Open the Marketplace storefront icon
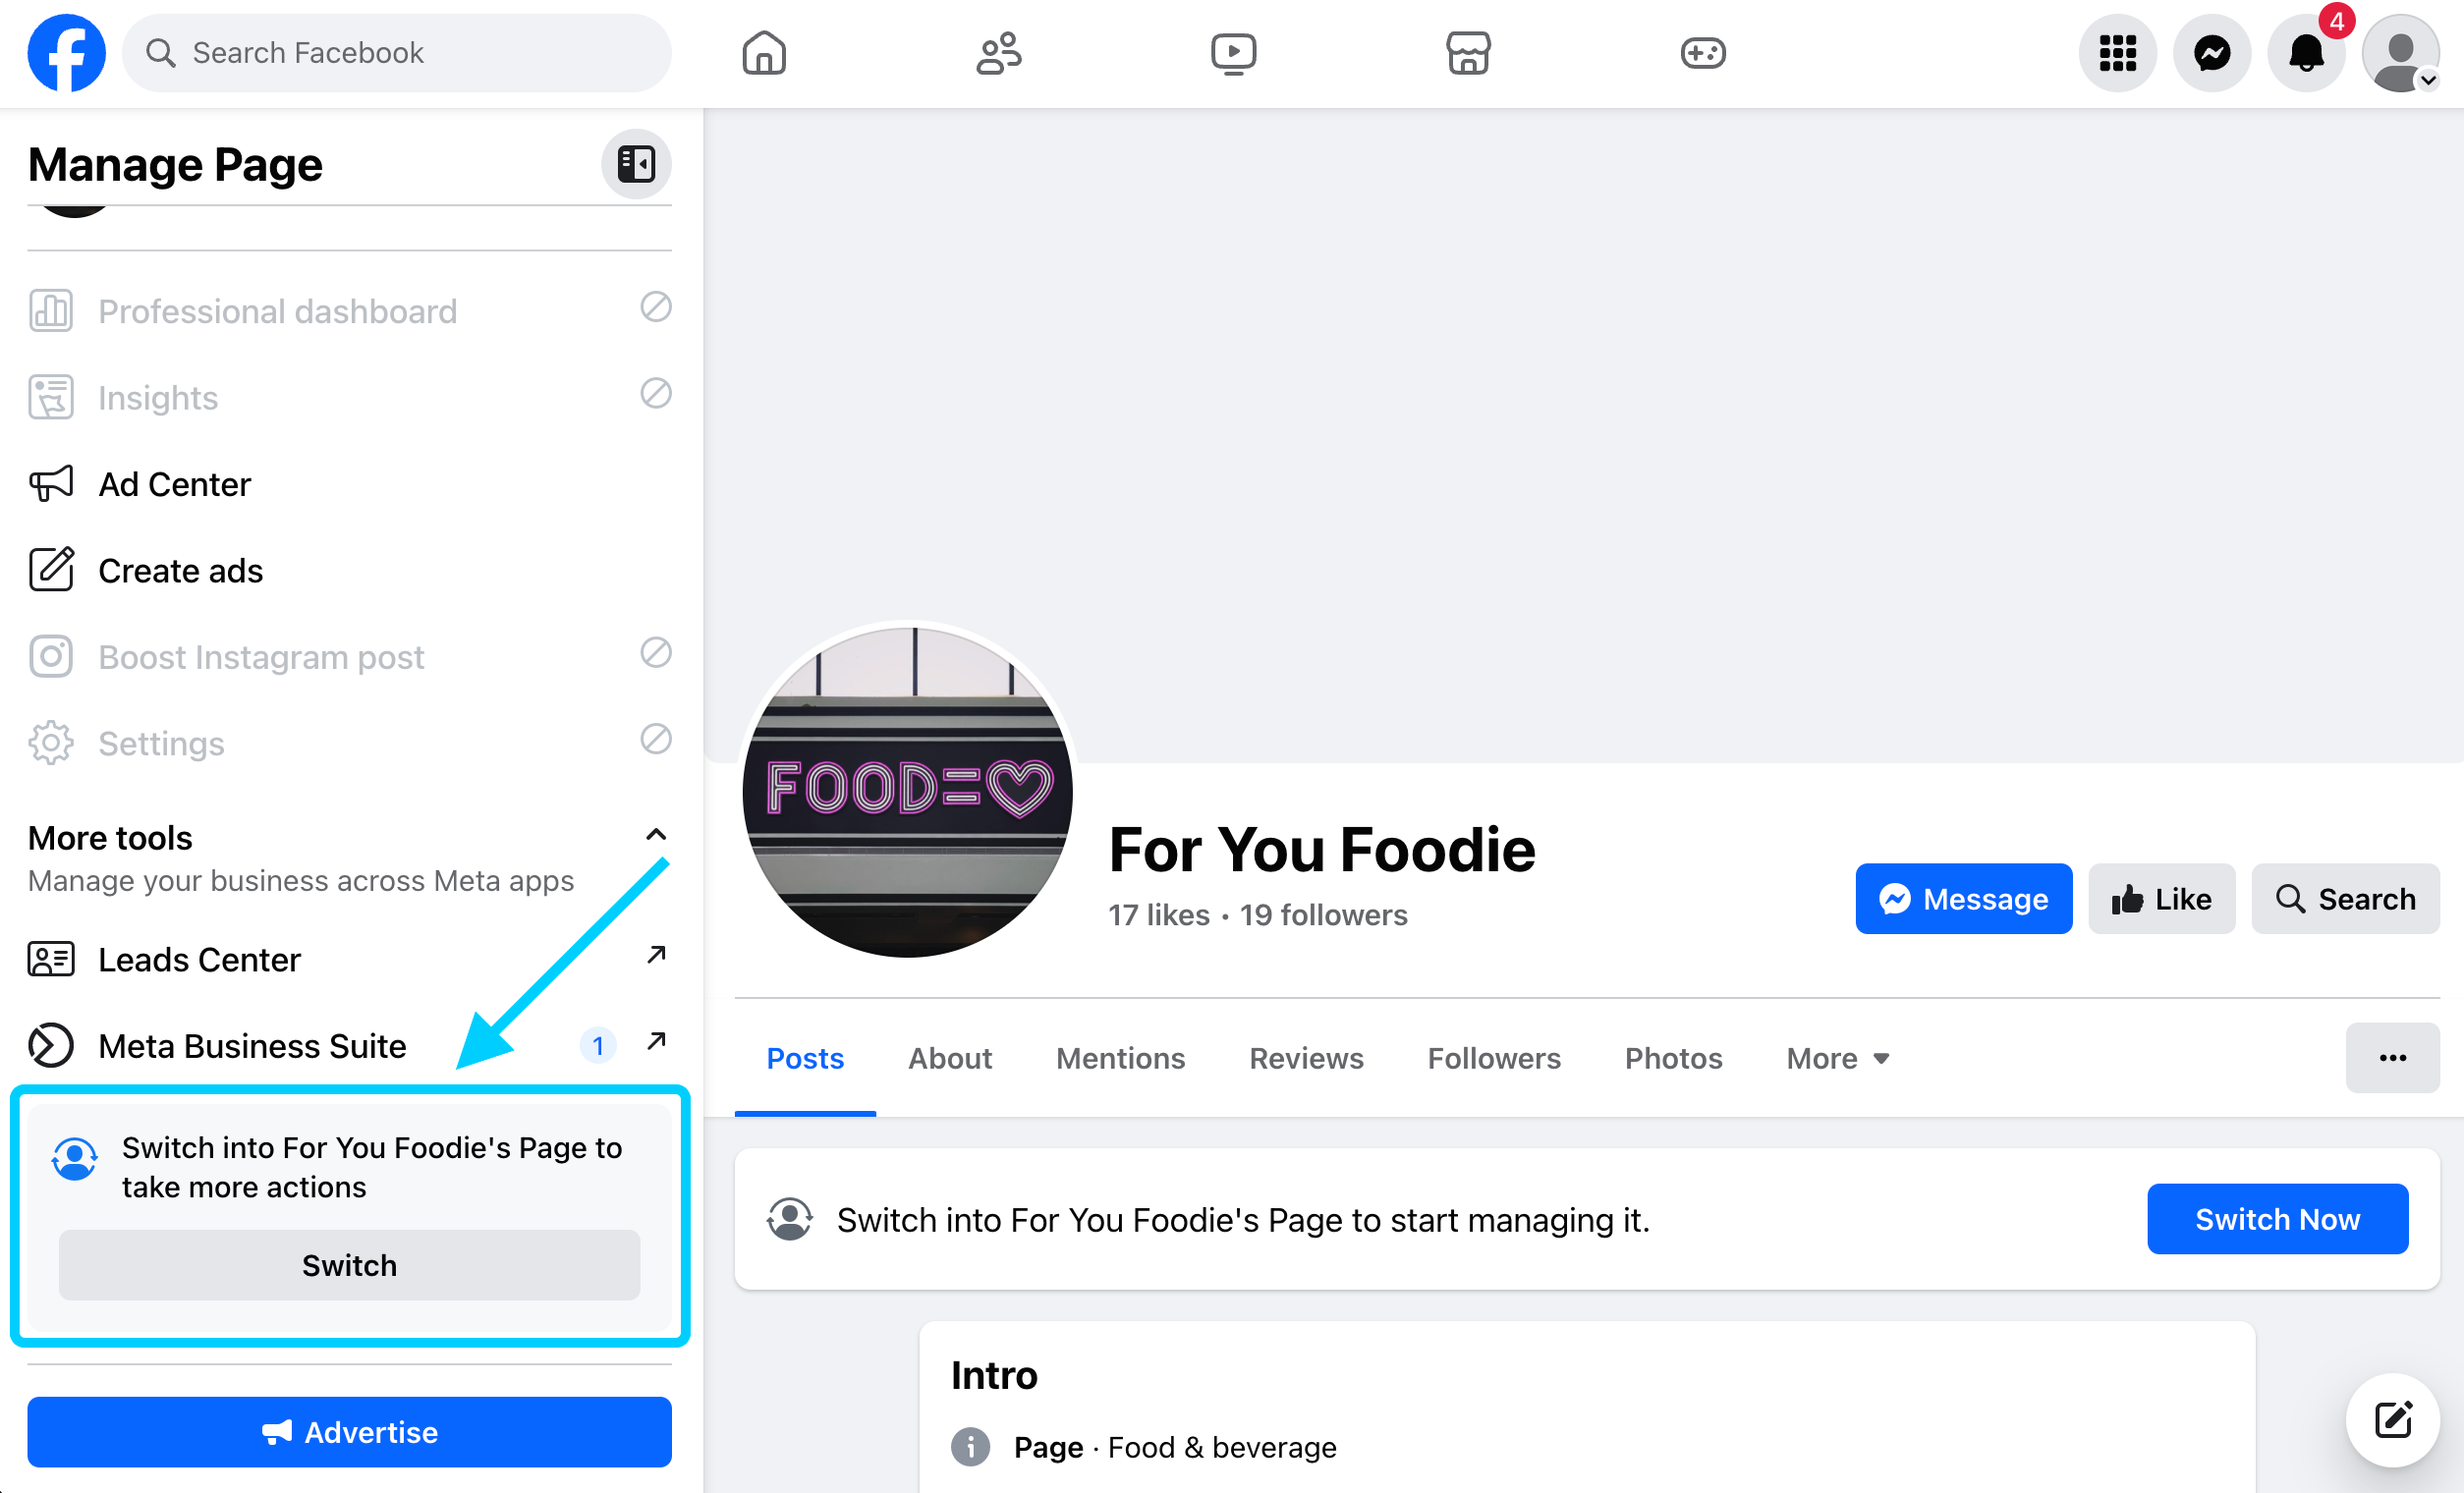 tap(1467, 53)
